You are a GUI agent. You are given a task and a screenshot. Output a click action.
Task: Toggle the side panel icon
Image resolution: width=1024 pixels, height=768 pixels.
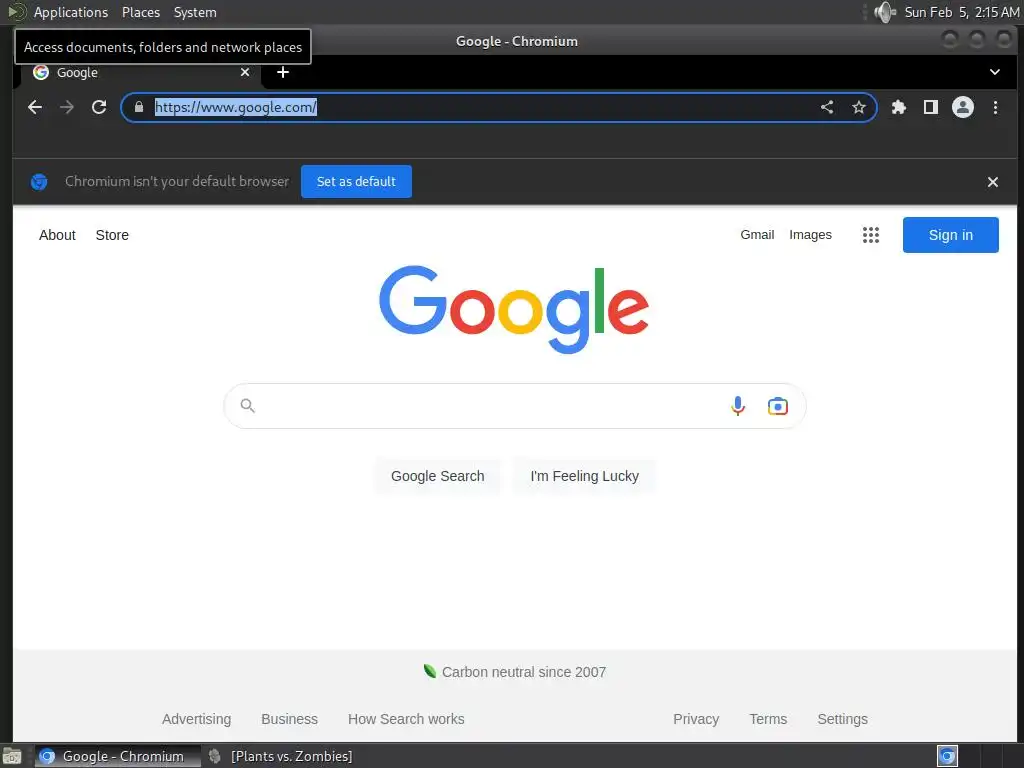(x=931, y=107)
